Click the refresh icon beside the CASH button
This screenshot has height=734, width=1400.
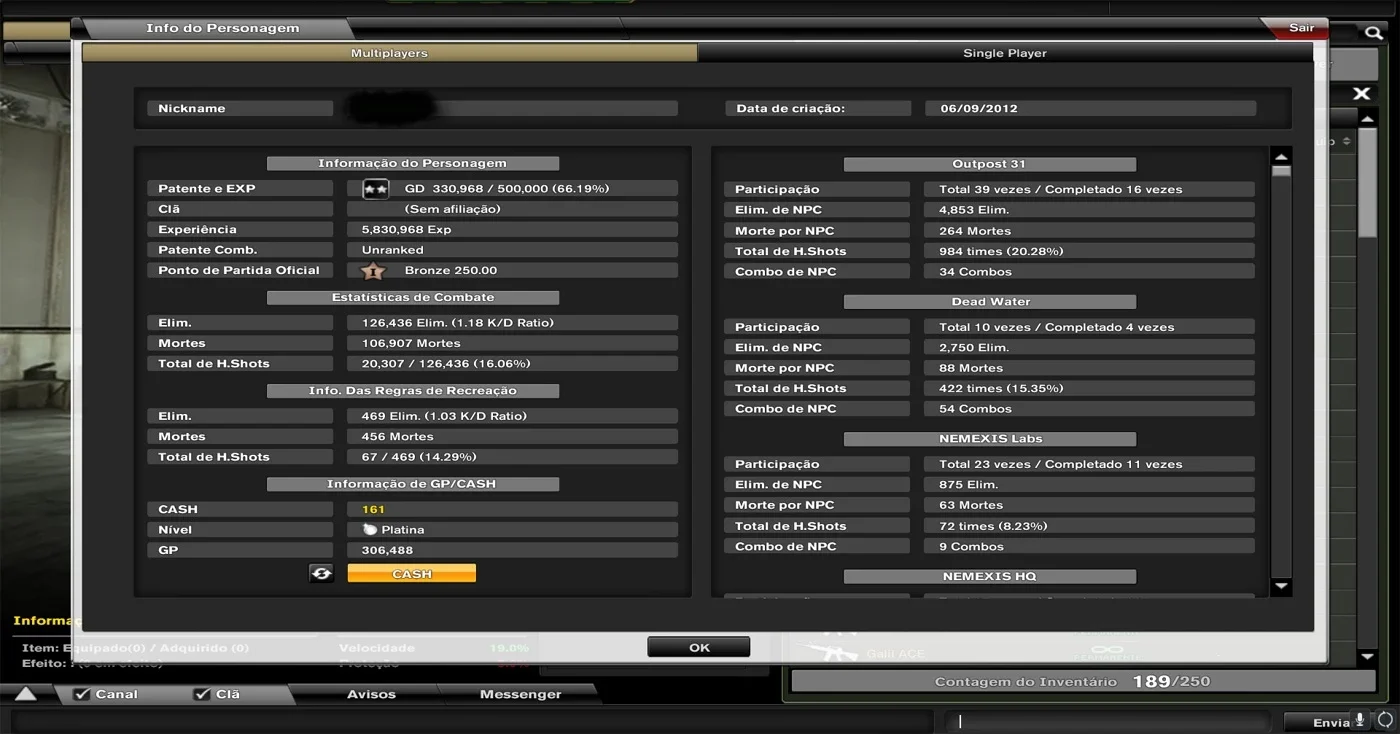point(321,573)
